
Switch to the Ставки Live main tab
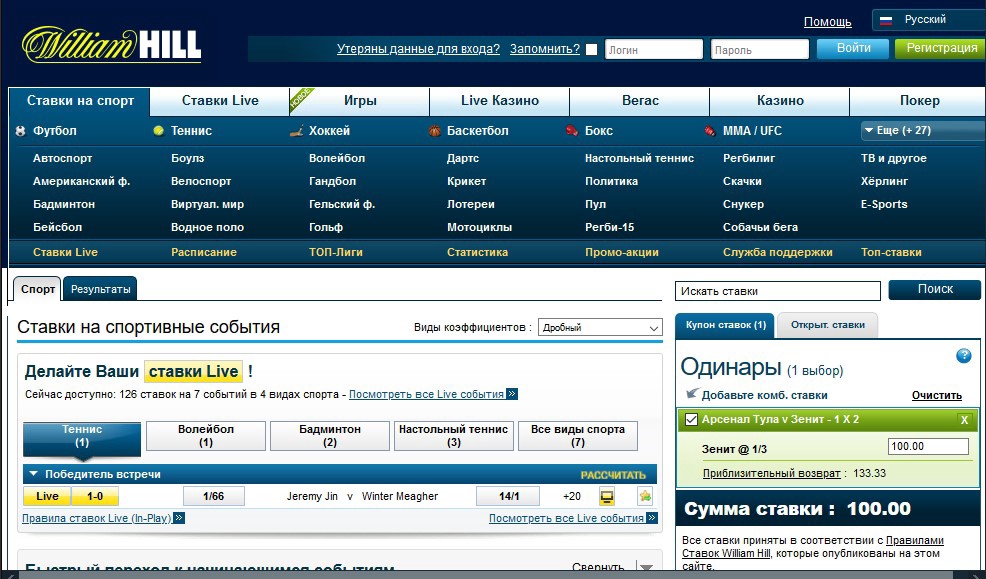pyautogui.click(x=220, y=101)
